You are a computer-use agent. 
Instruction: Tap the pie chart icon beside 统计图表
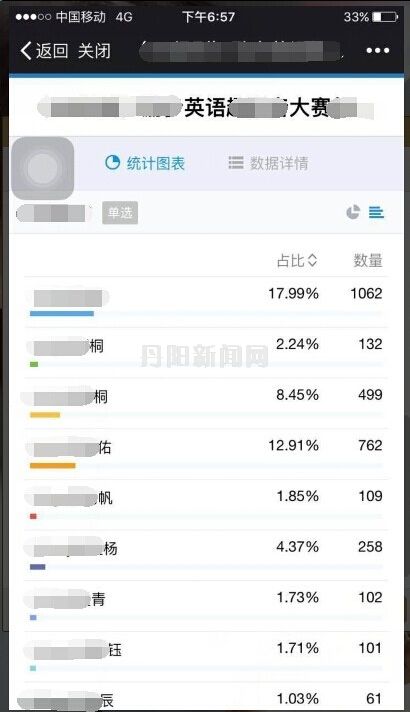[112, 162]
